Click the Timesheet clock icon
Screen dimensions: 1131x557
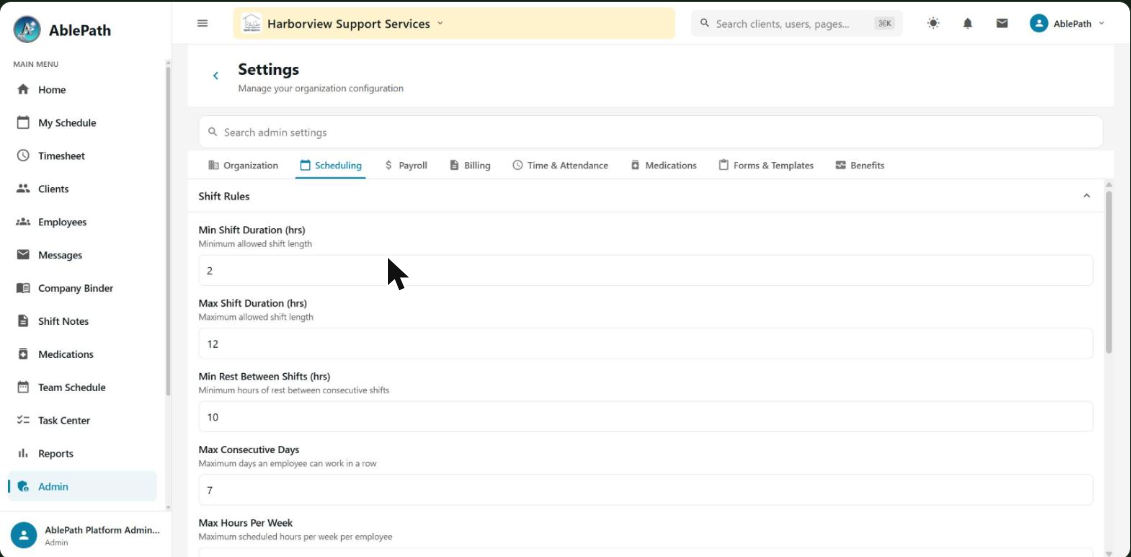[x=23, y=156]
